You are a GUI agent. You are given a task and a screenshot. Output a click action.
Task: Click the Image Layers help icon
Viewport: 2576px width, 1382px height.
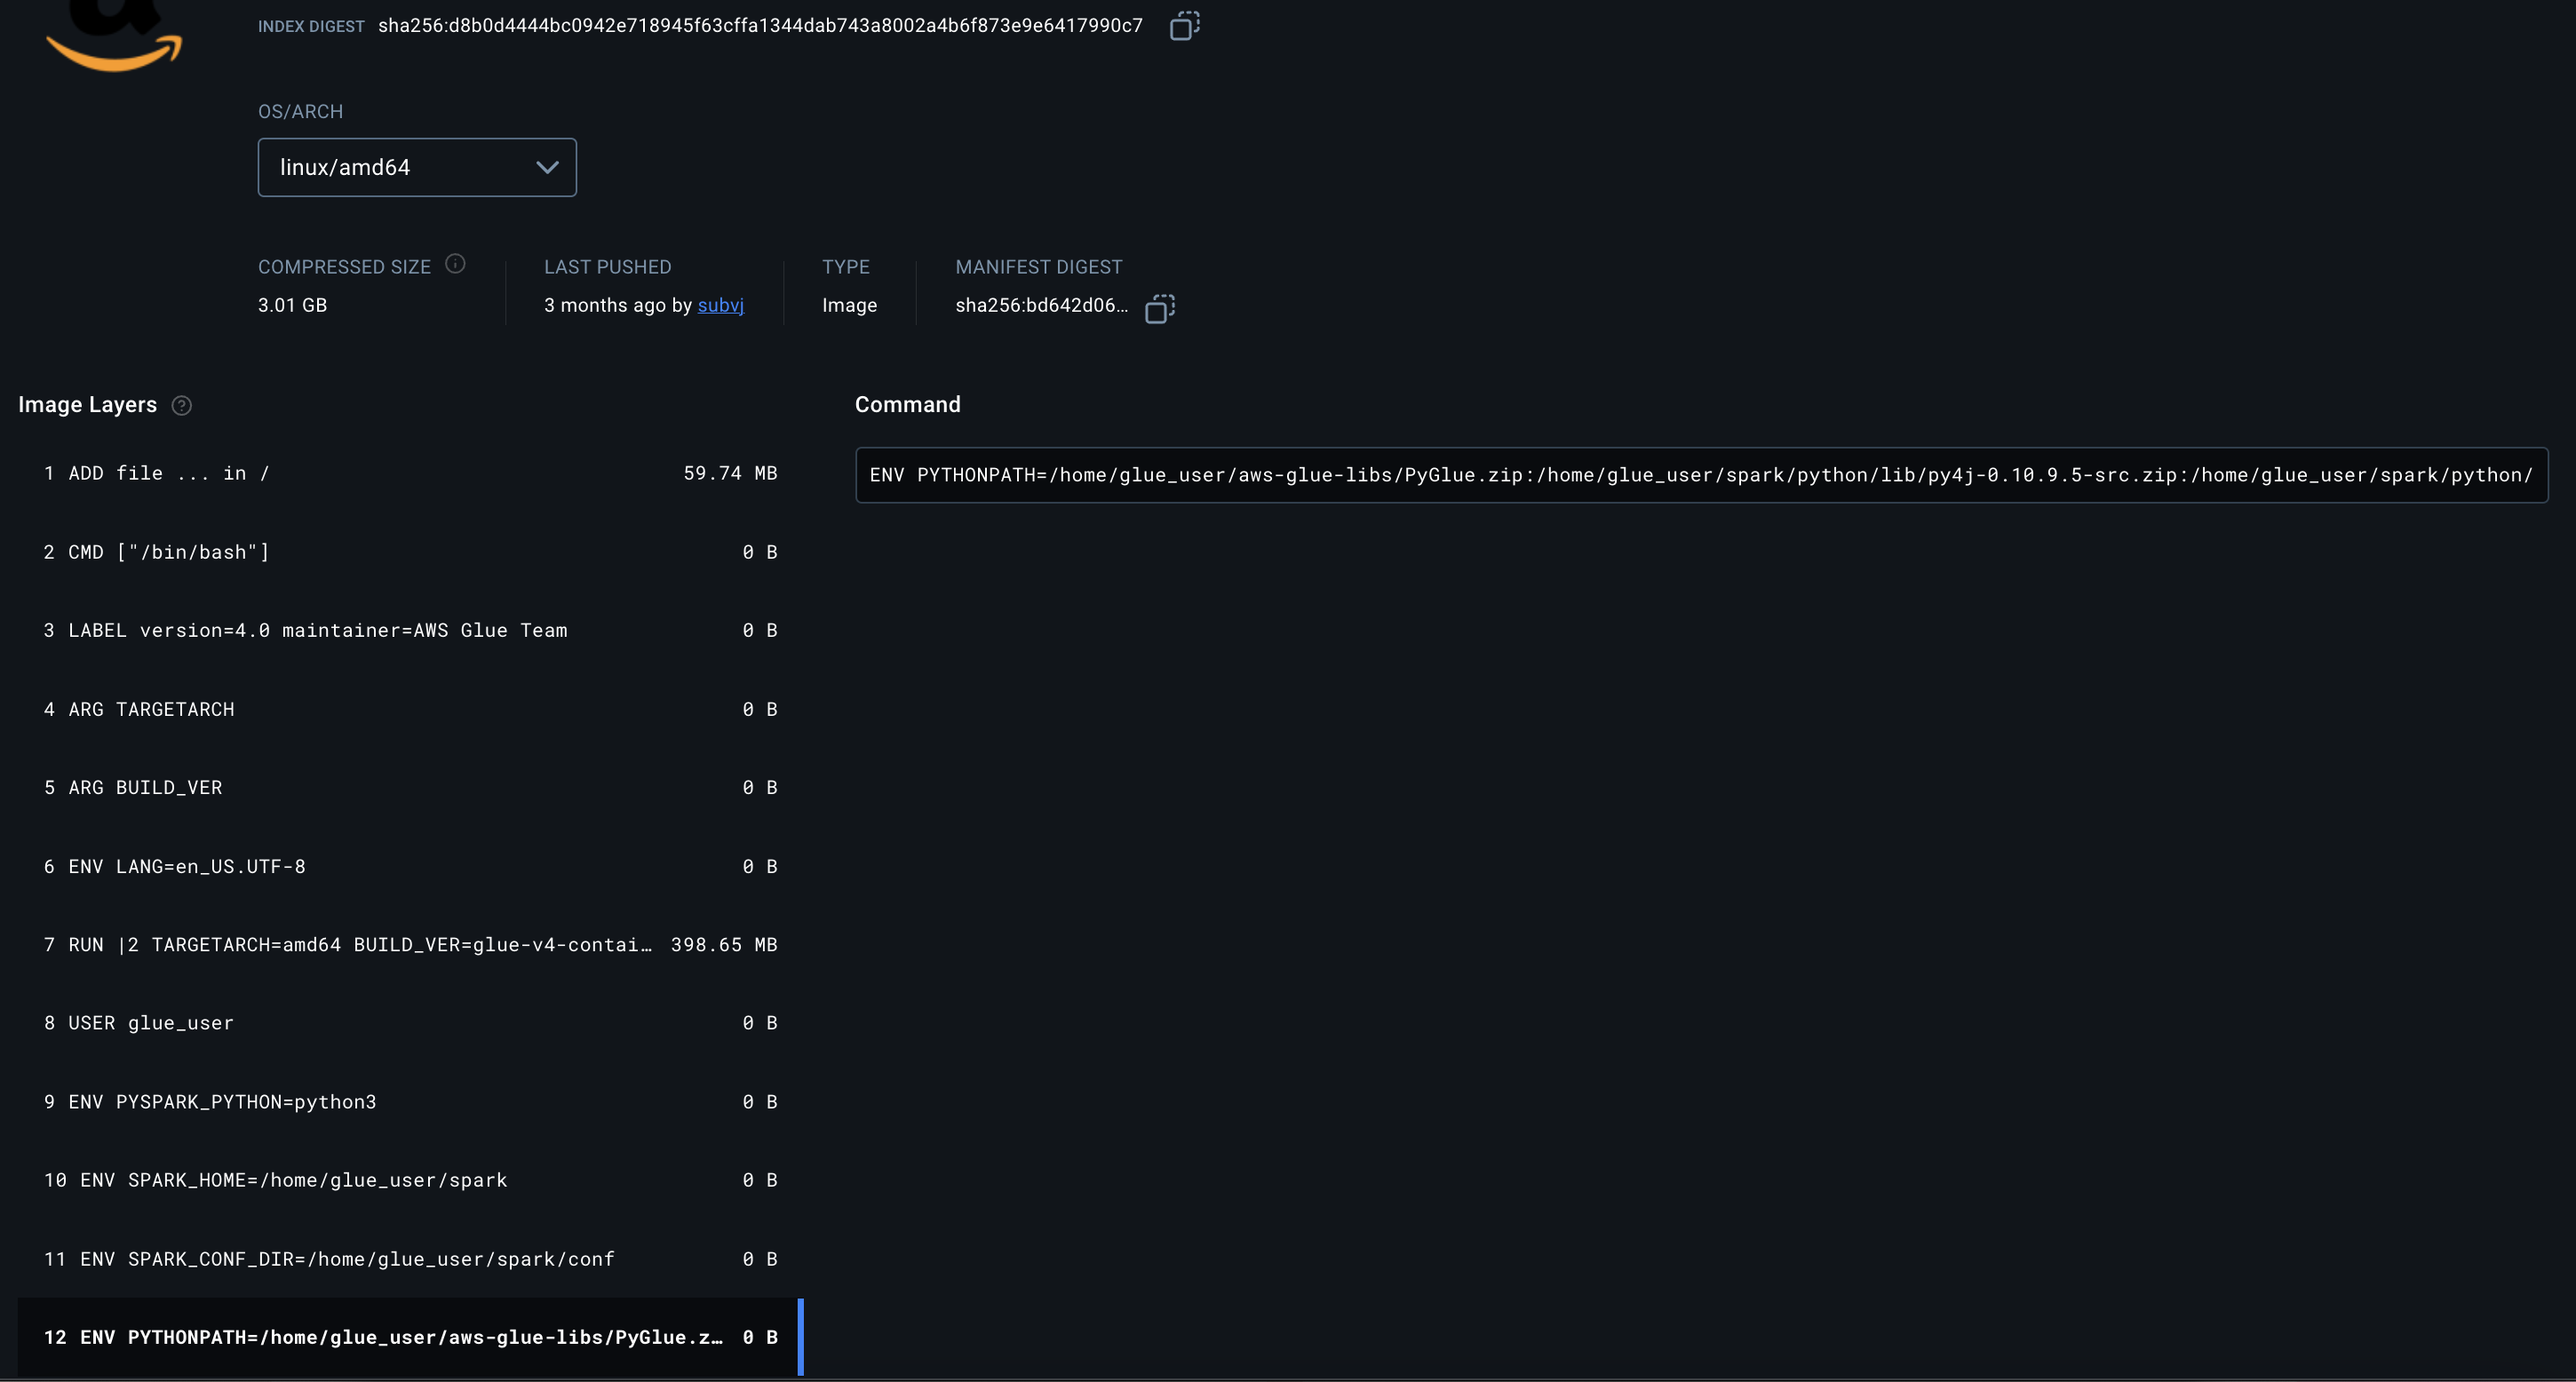(181, 405)
